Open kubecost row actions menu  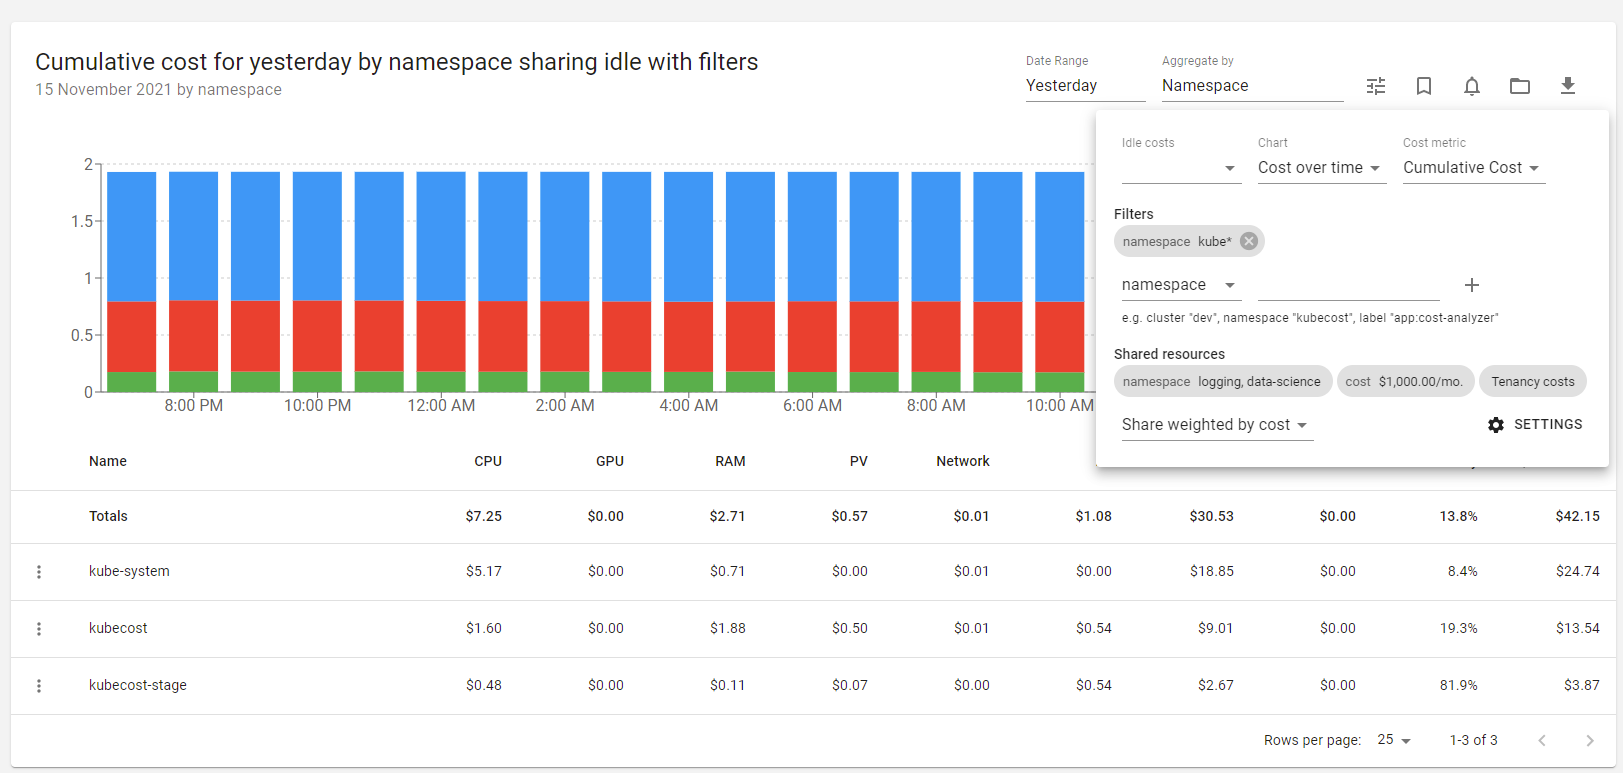39,629
